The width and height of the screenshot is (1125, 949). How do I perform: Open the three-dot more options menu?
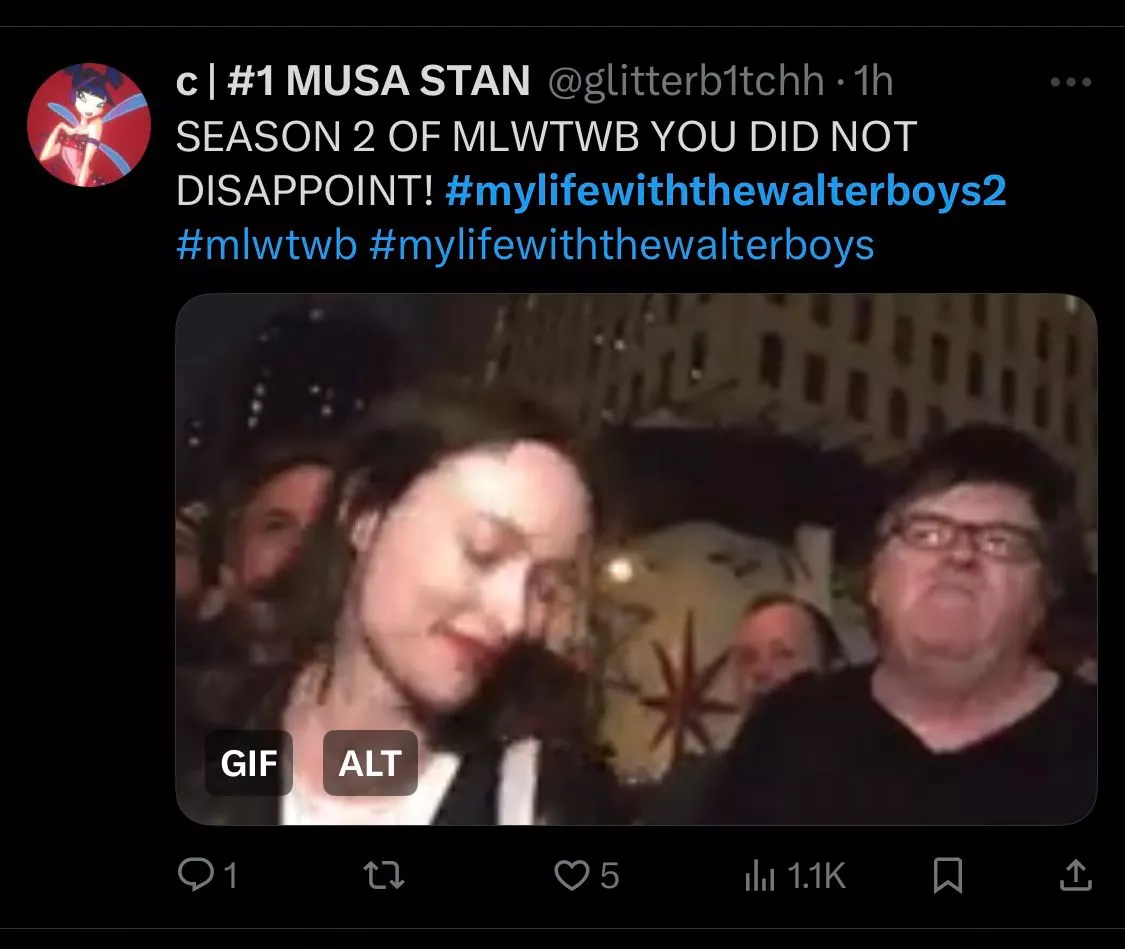click(x=1071, y=83)
